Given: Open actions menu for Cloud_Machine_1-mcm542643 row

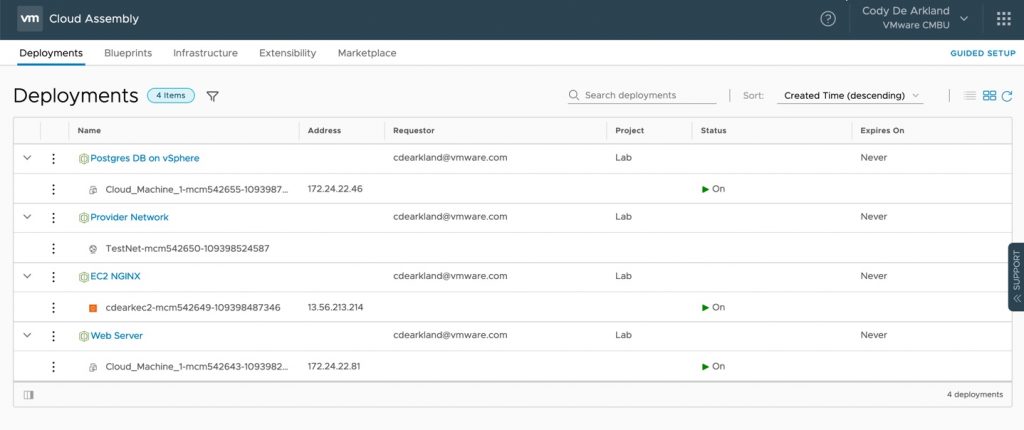Looking at the screenshot, I should click(54, 367).
